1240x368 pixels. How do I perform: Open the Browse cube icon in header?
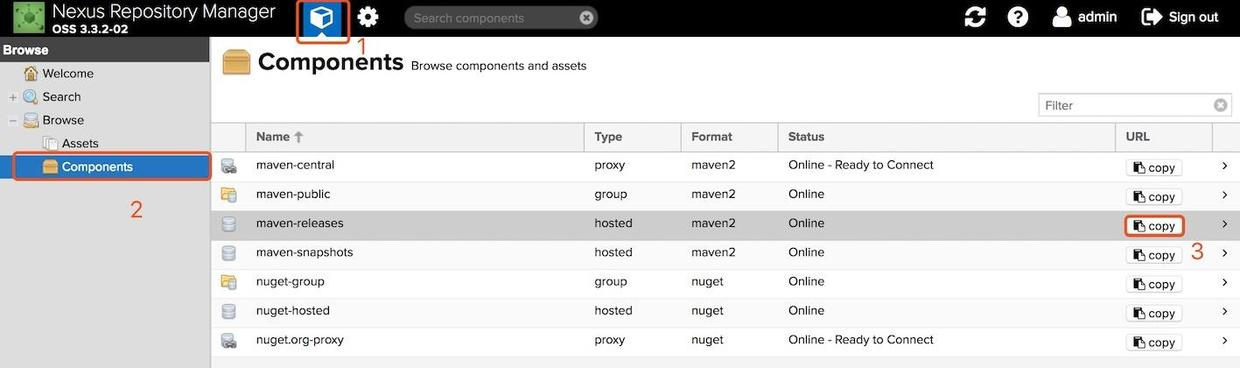(323, 18)
